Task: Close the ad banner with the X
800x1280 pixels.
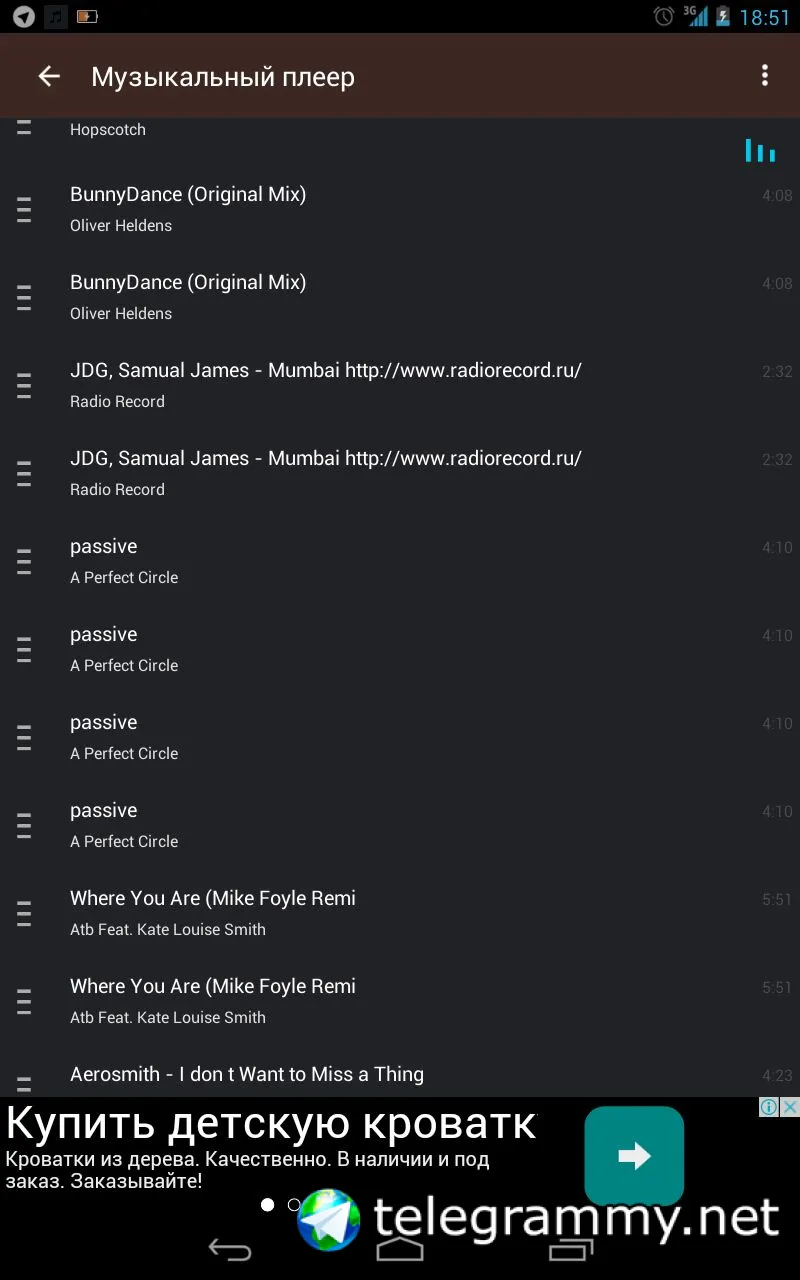Action: click(790, 1107)
